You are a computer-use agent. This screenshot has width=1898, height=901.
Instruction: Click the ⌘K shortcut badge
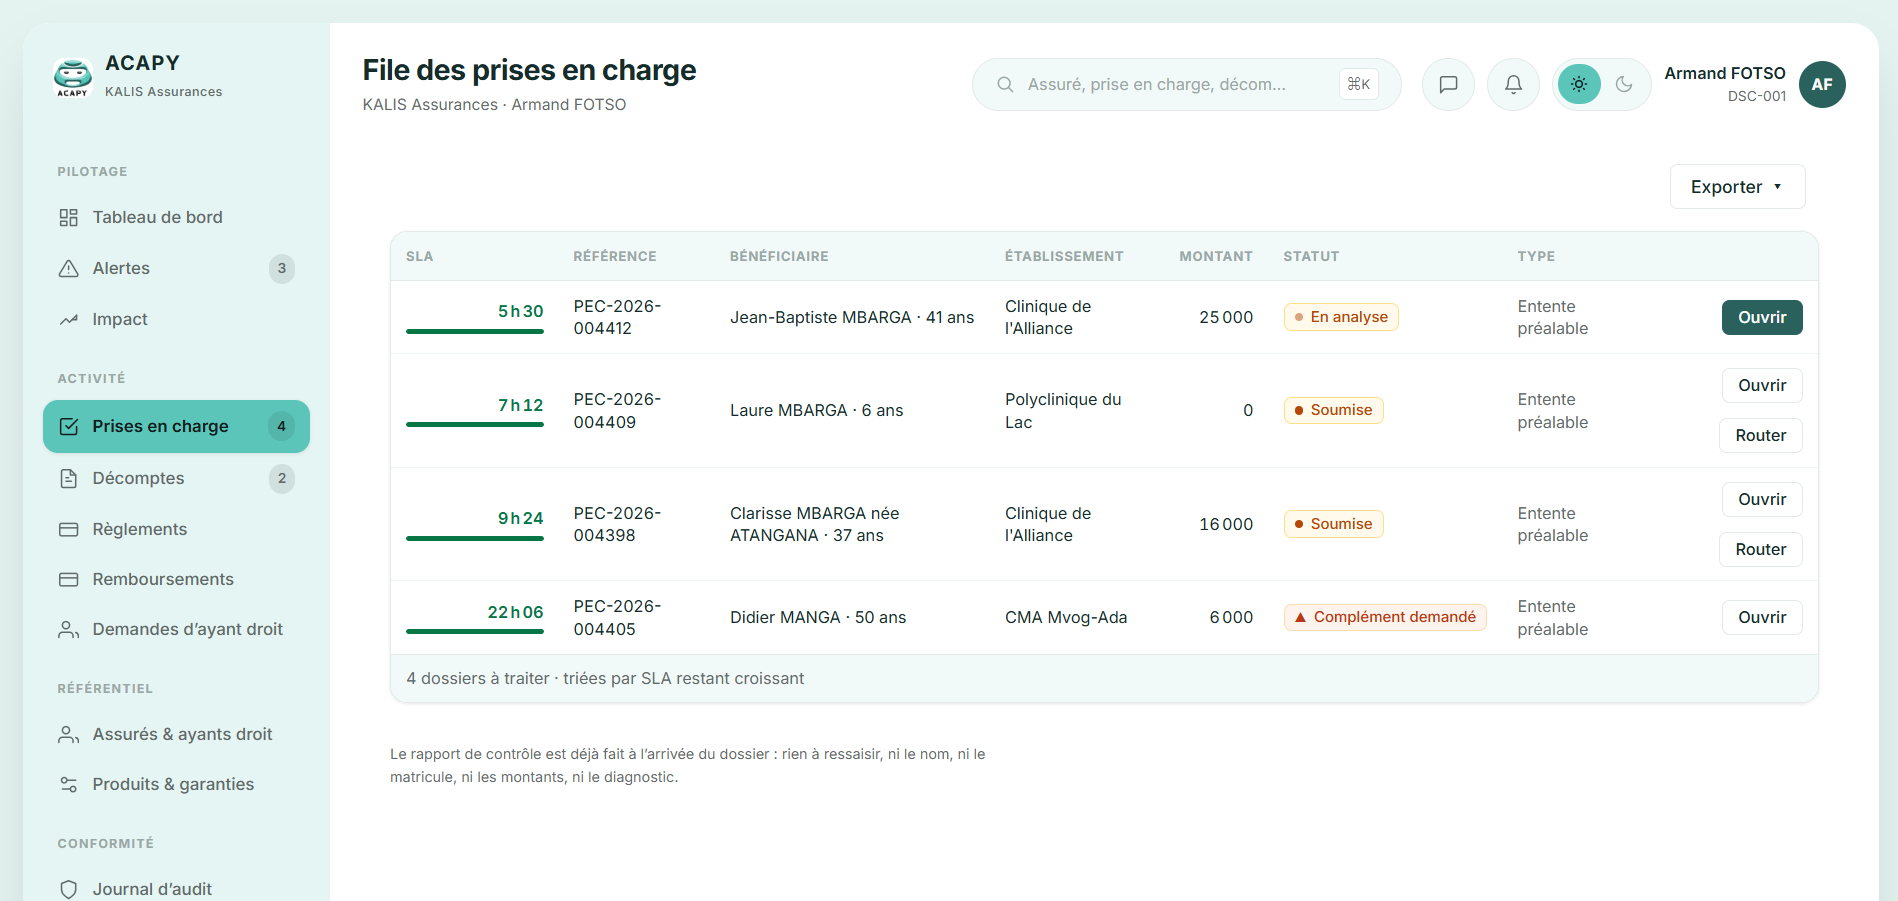pyautogui.click(x=1358, y=84)
